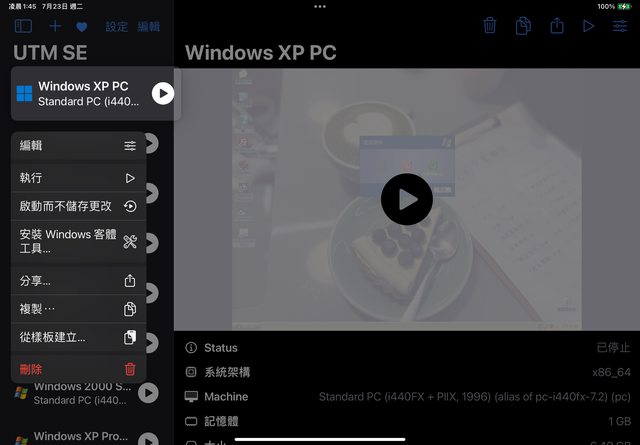Select 執行 in the context menu
This screenshot has width=640, height=445.
coord(78,178)
